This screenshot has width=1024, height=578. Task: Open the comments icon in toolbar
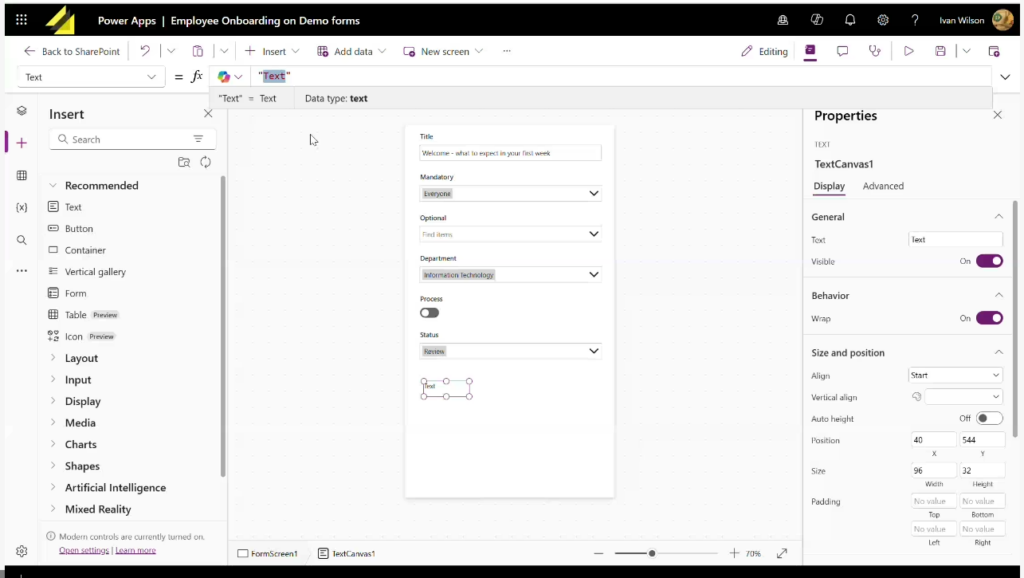click(x=842, y=51)
